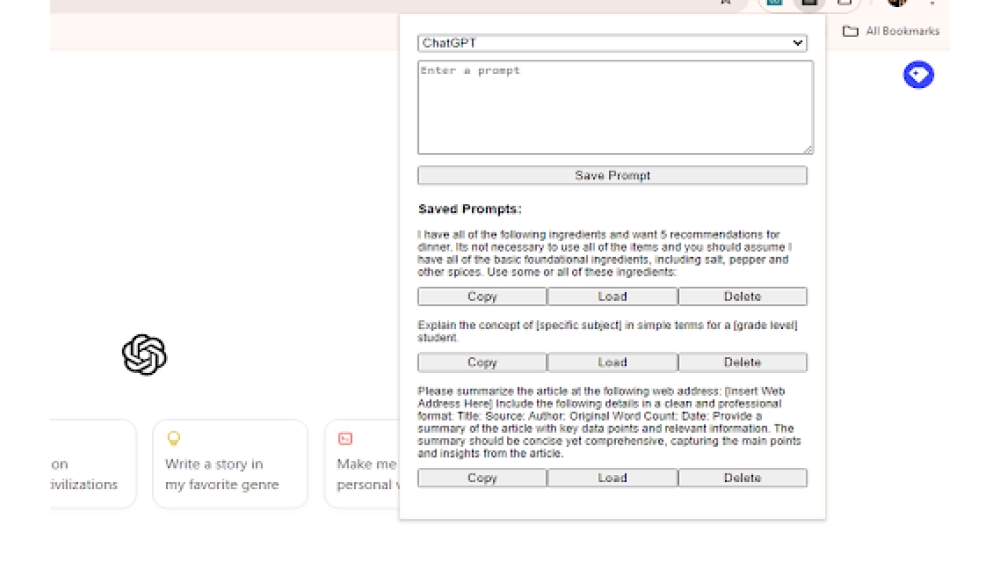Click the lightbulb icon on story card

point(173,439)
